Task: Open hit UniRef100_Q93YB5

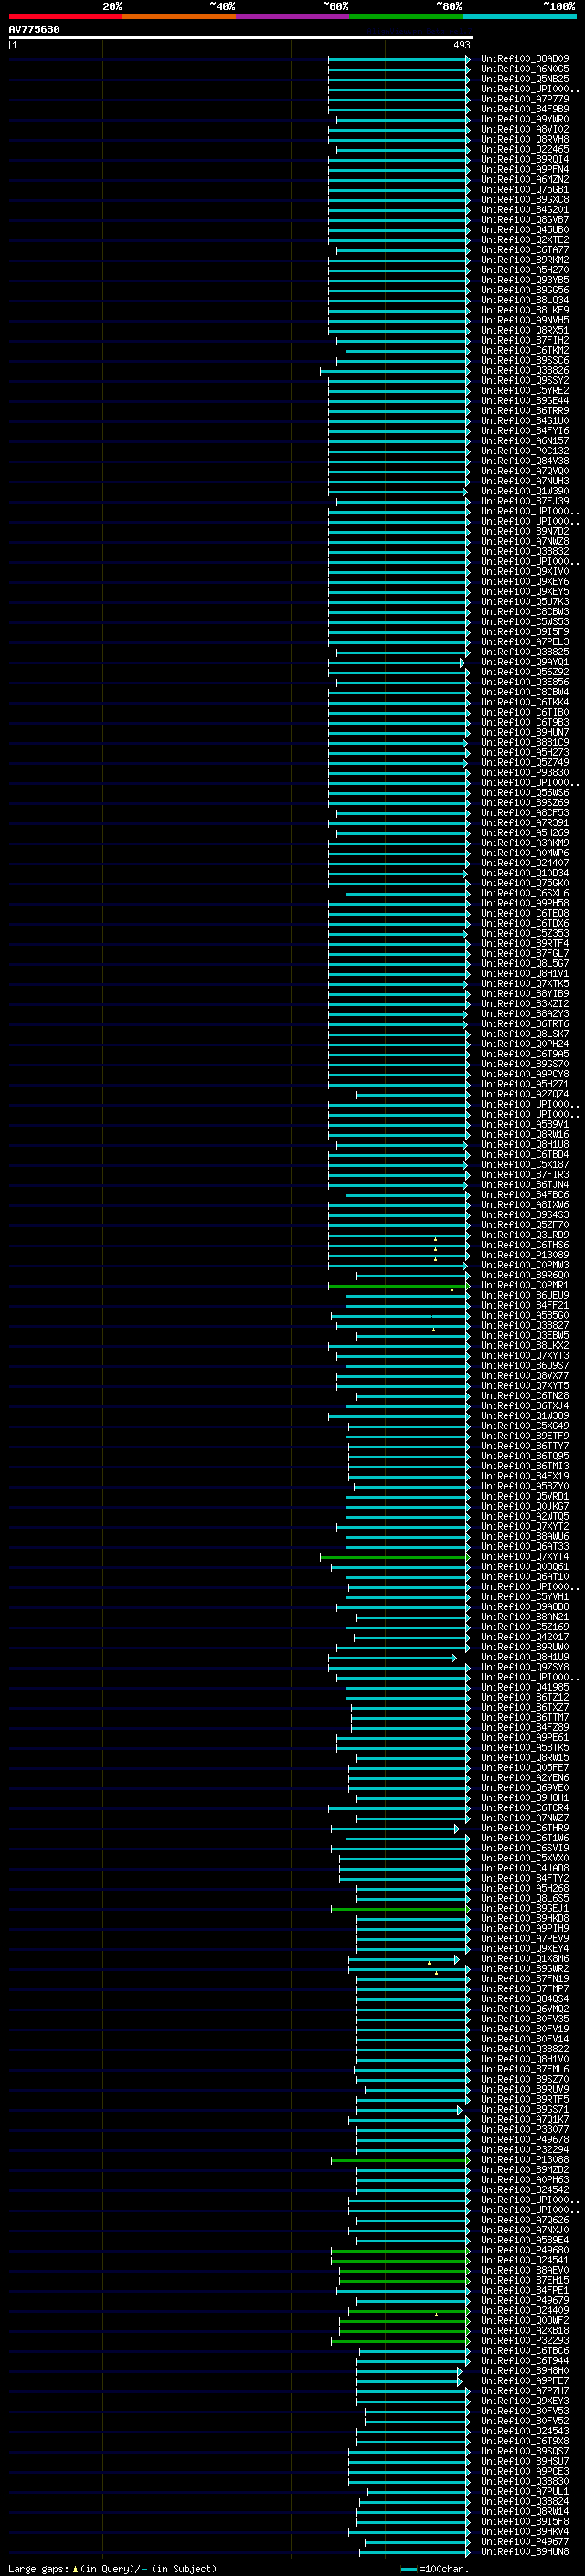Action: pos(524,280)
